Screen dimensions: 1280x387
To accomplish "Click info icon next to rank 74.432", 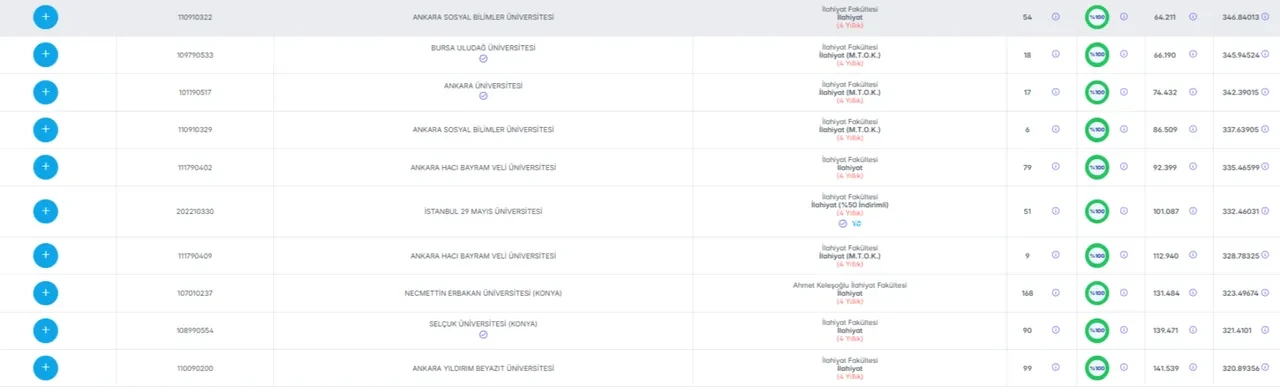I will 1193,92.
